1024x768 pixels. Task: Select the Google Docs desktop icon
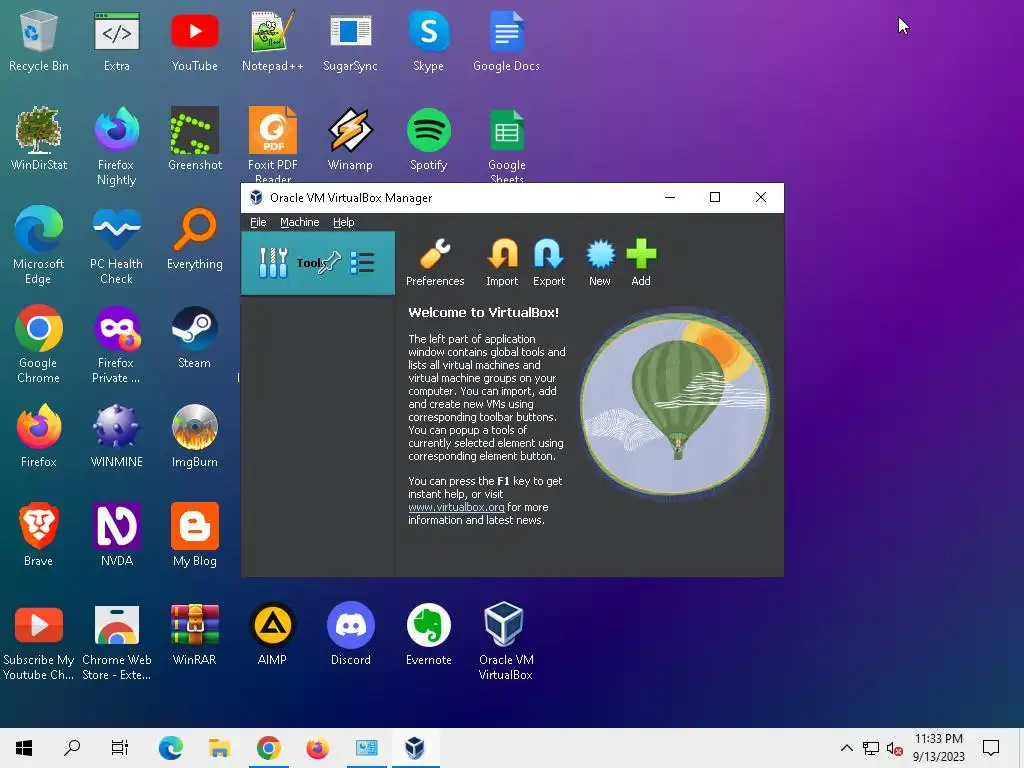point(506,40)
